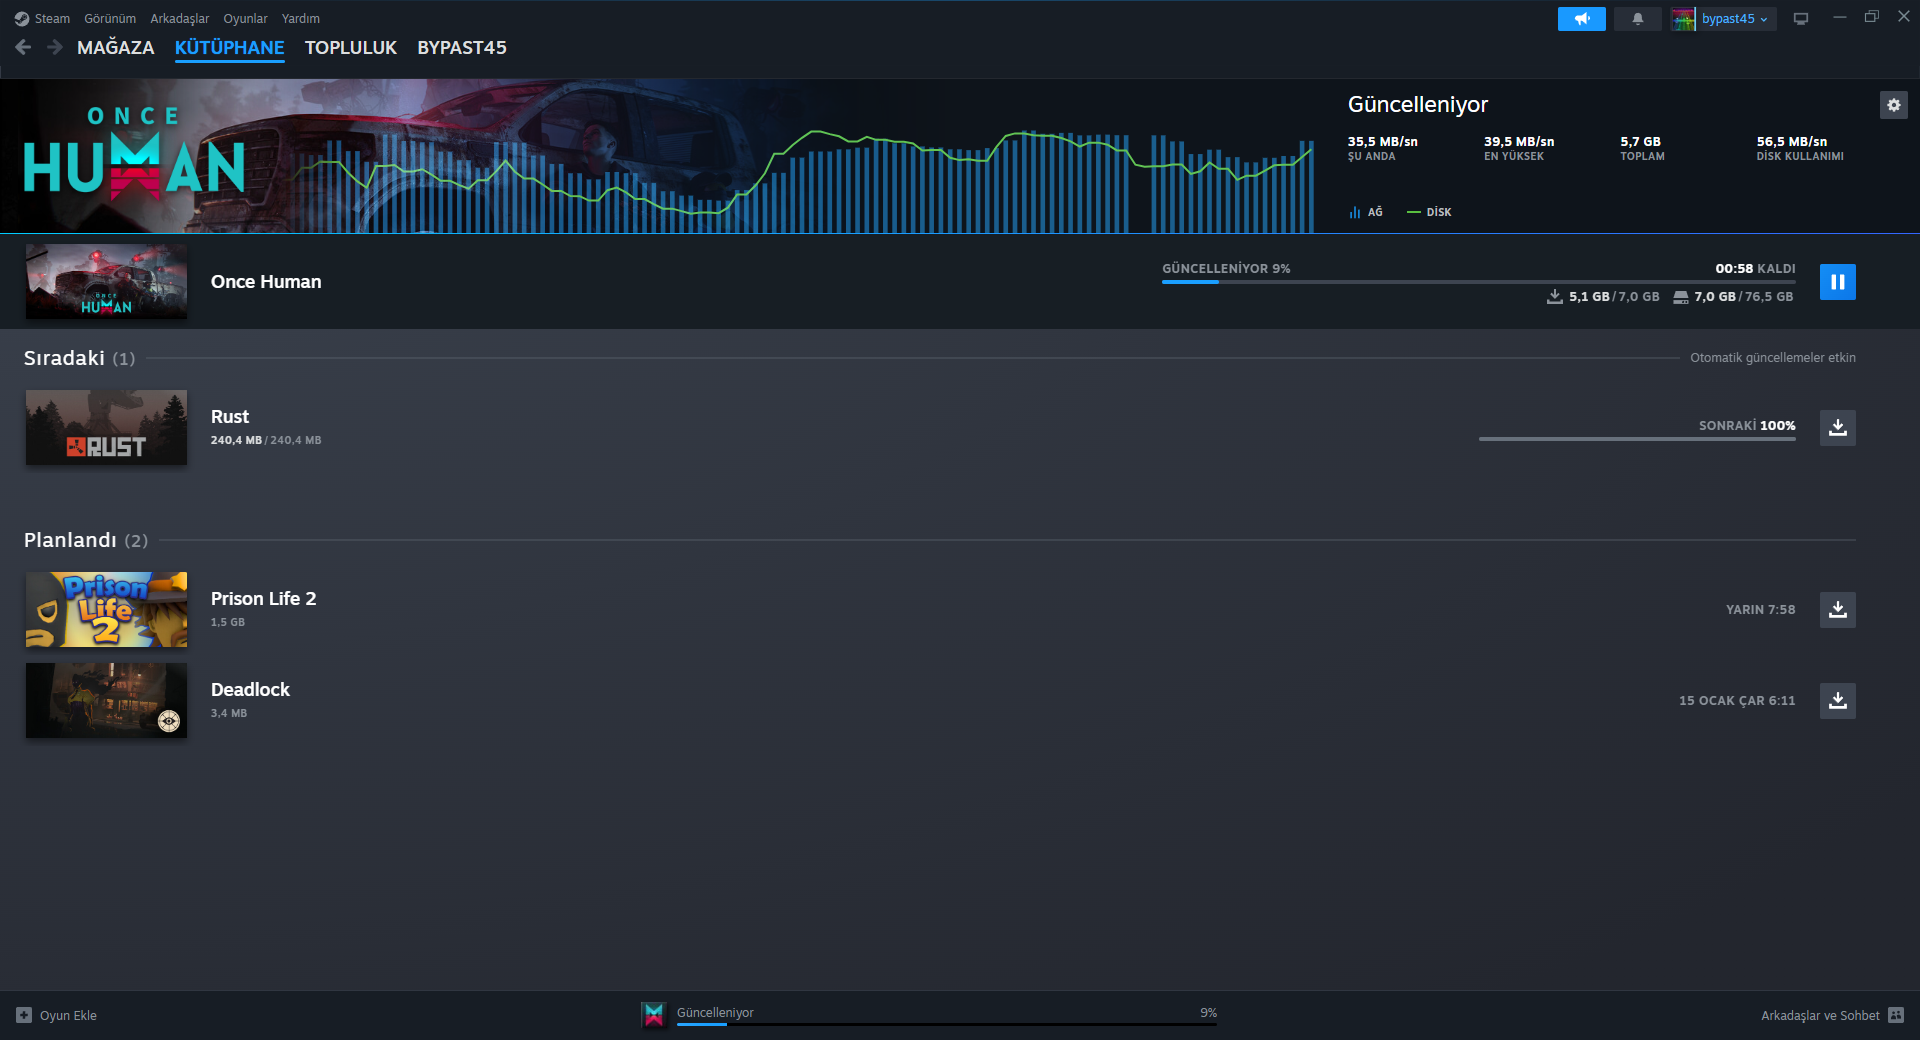Click the 5,7 GB TOPLAM value
The image size is (1920, 1040).
click(1642, 148)
